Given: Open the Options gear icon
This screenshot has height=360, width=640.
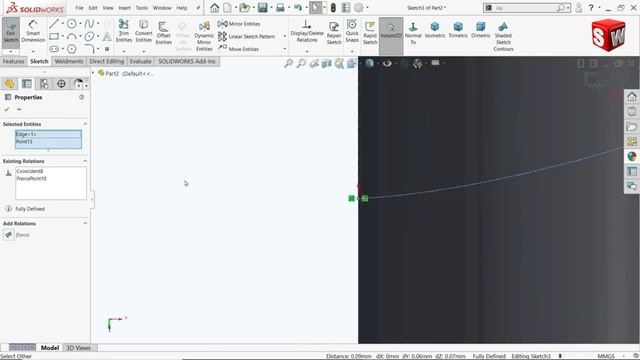Looking at the screenshot, I should pyautogui.click(x=358, y=7).
